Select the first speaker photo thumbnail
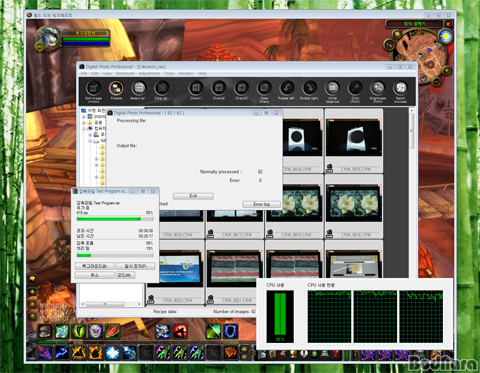 click(303, 137)
